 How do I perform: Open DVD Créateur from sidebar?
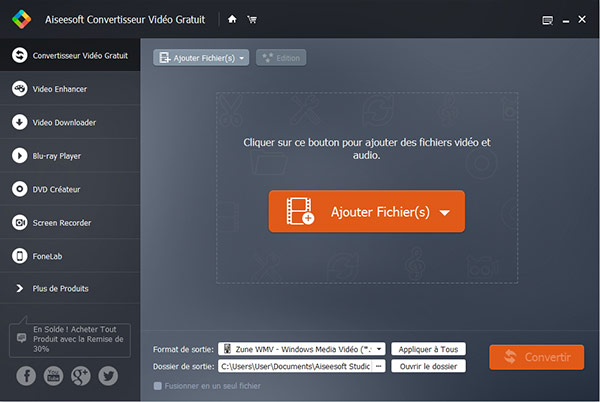70,189
